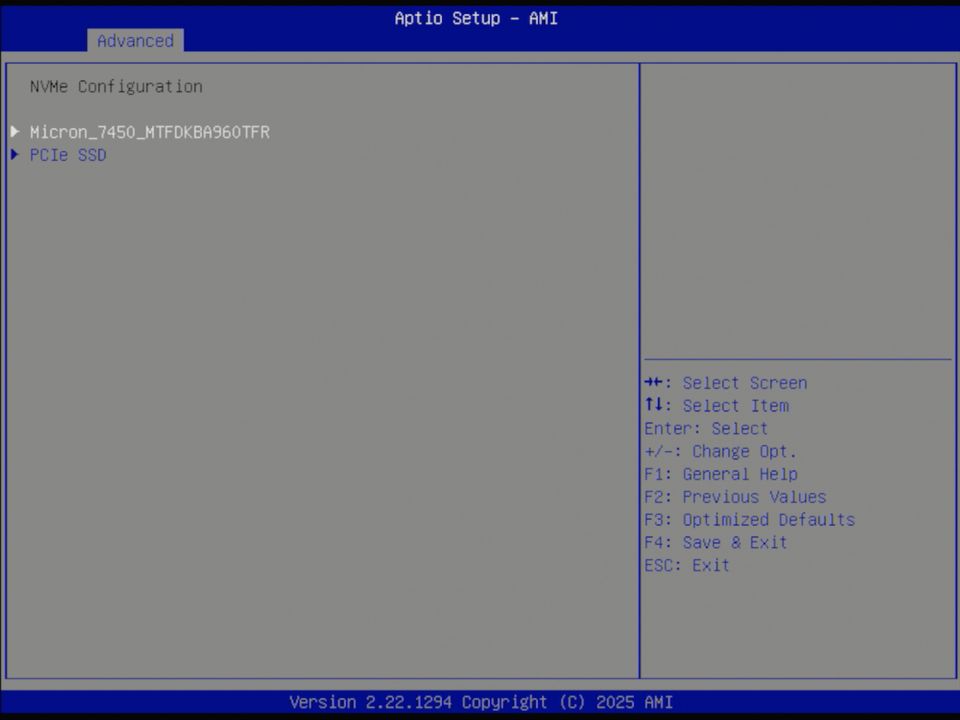Select the PCIe SSD device

(x=68, y=154)
